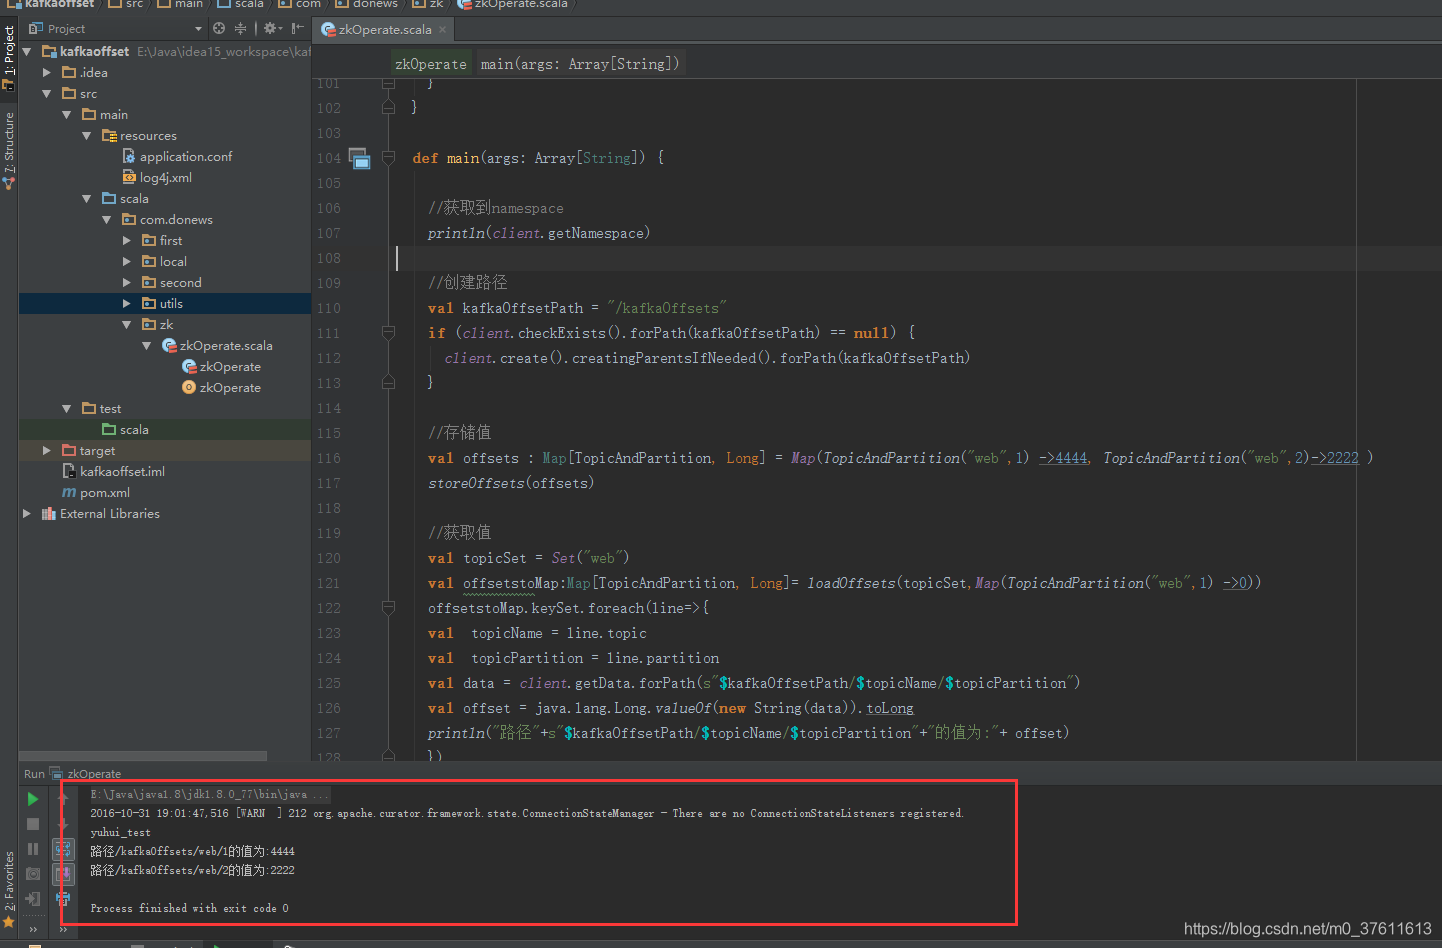Open pom.xml Maven file

(96, 492)
